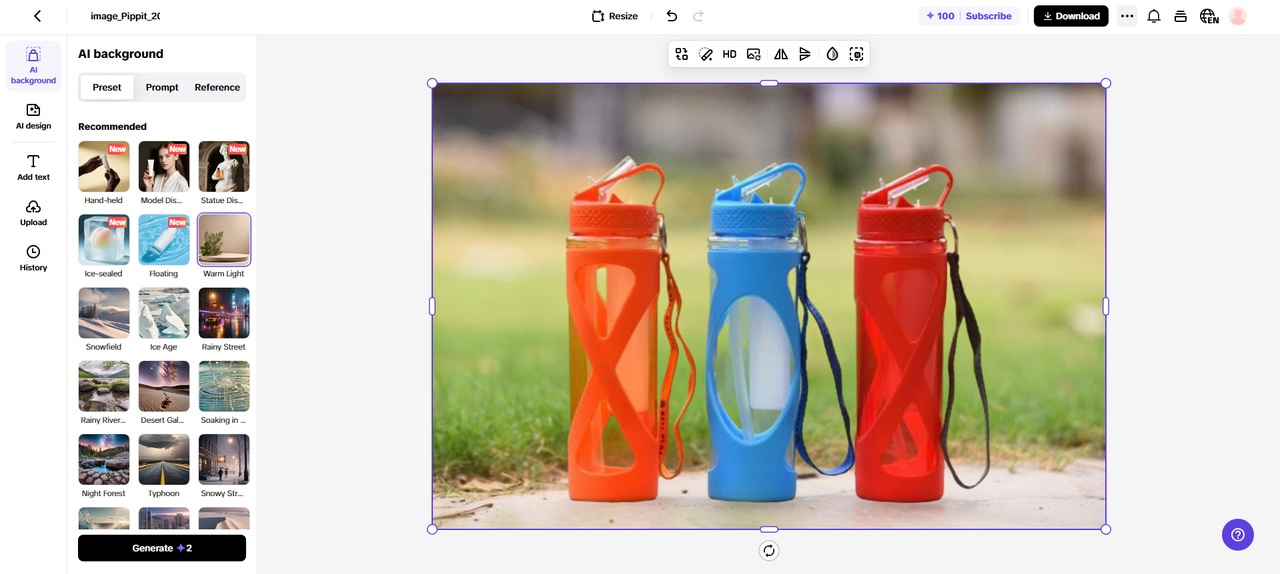Viewport: 1280px width, 574px height.
Task: Choose the Rainy Street preset
Action: [224, 313]
